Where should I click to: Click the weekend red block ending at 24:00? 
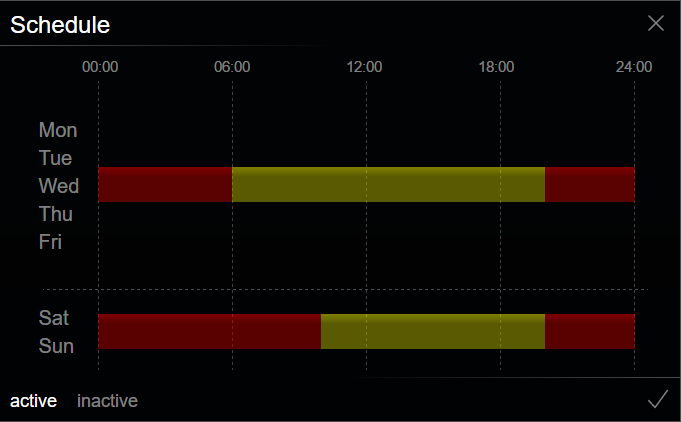[589, 331]
